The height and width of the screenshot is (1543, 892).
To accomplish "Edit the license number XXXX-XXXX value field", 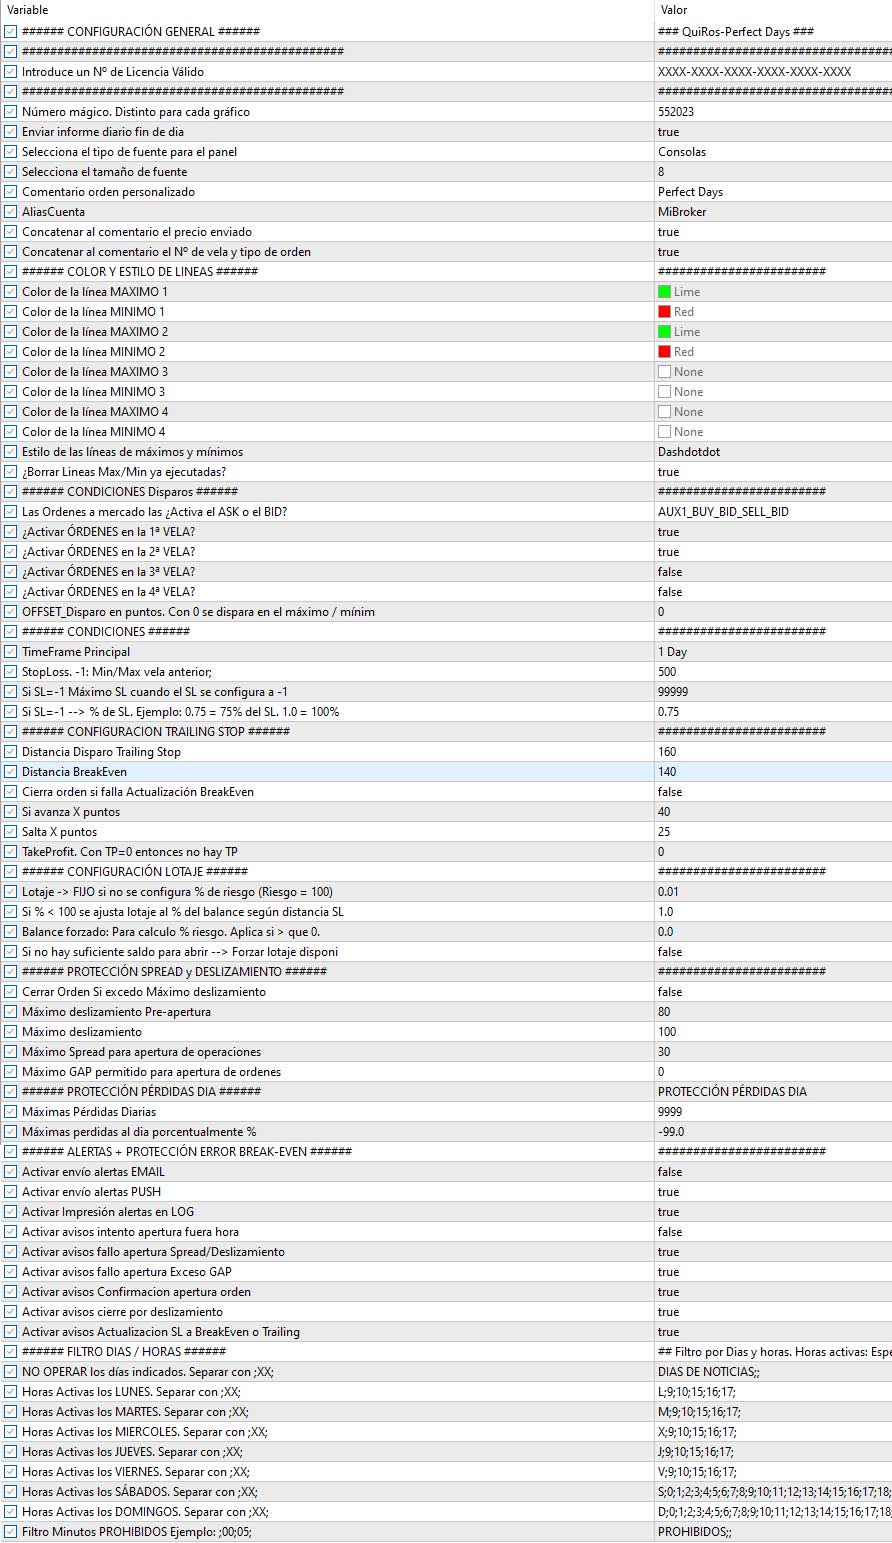I will pos(770,72).
